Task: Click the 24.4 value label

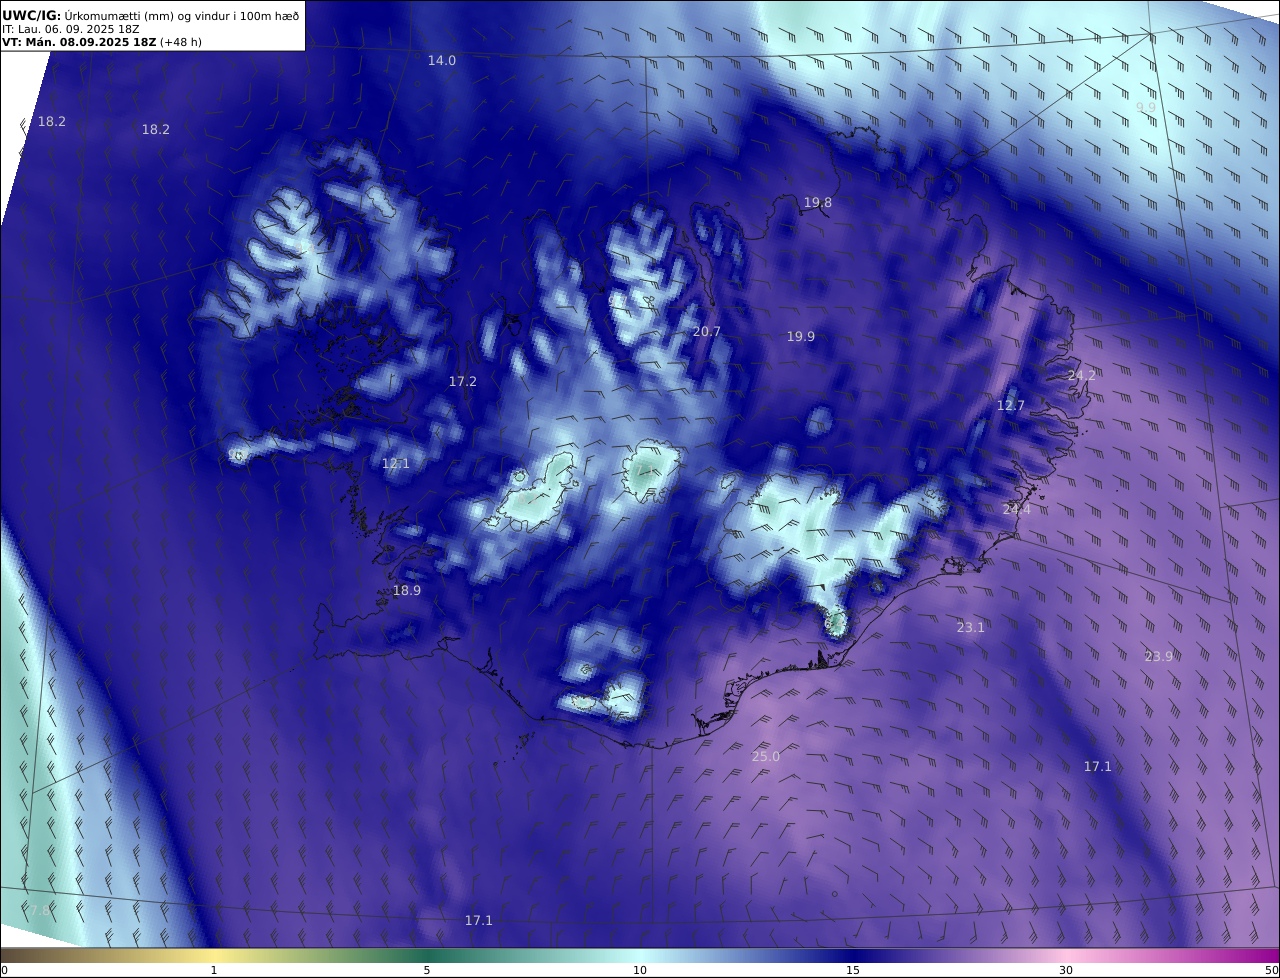Action: click(x=1017, y=509)
